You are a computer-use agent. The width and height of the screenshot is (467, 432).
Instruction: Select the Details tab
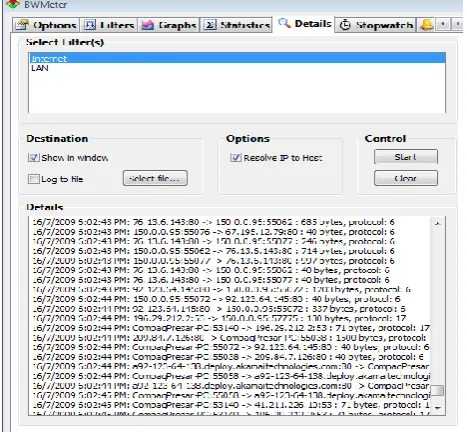pos(304,24)
